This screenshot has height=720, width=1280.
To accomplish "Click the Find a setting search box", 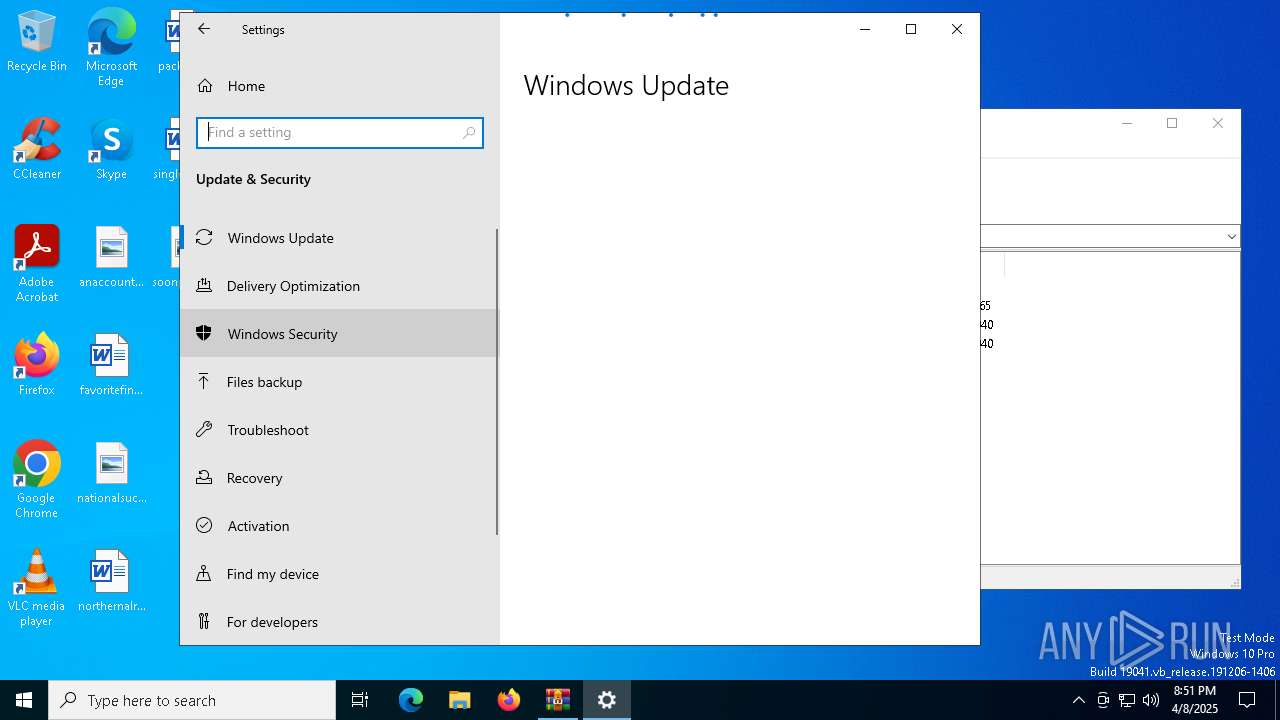I will point(340,132).
